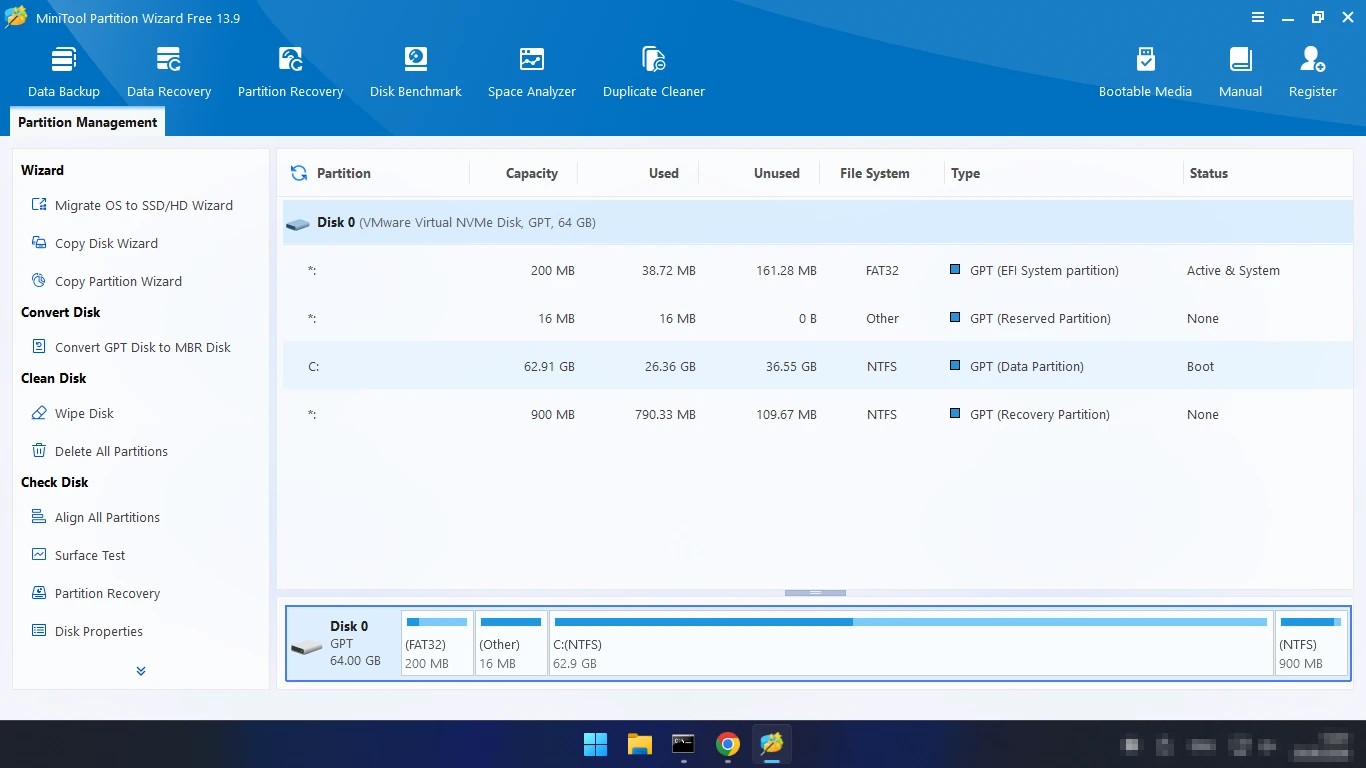Click the (Other) 16 MB block in disk map
This screenshot has width=1366, height=768.
click(x=511, y=643)
